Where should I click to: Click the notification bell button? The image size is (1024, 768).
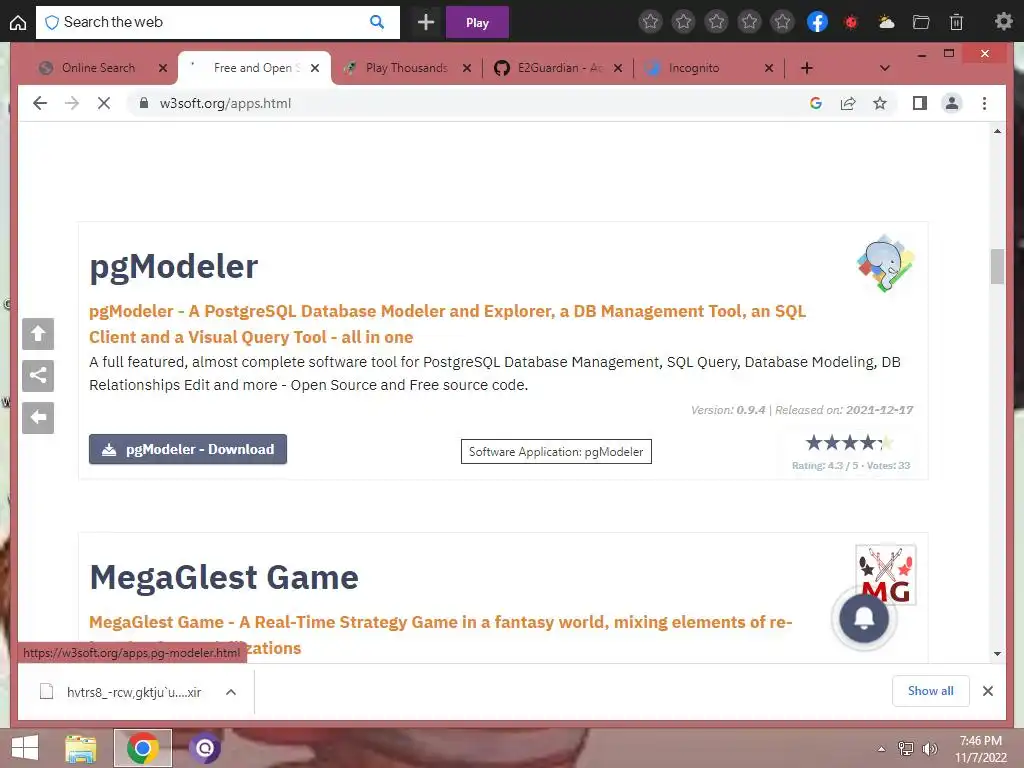(864, 618)
